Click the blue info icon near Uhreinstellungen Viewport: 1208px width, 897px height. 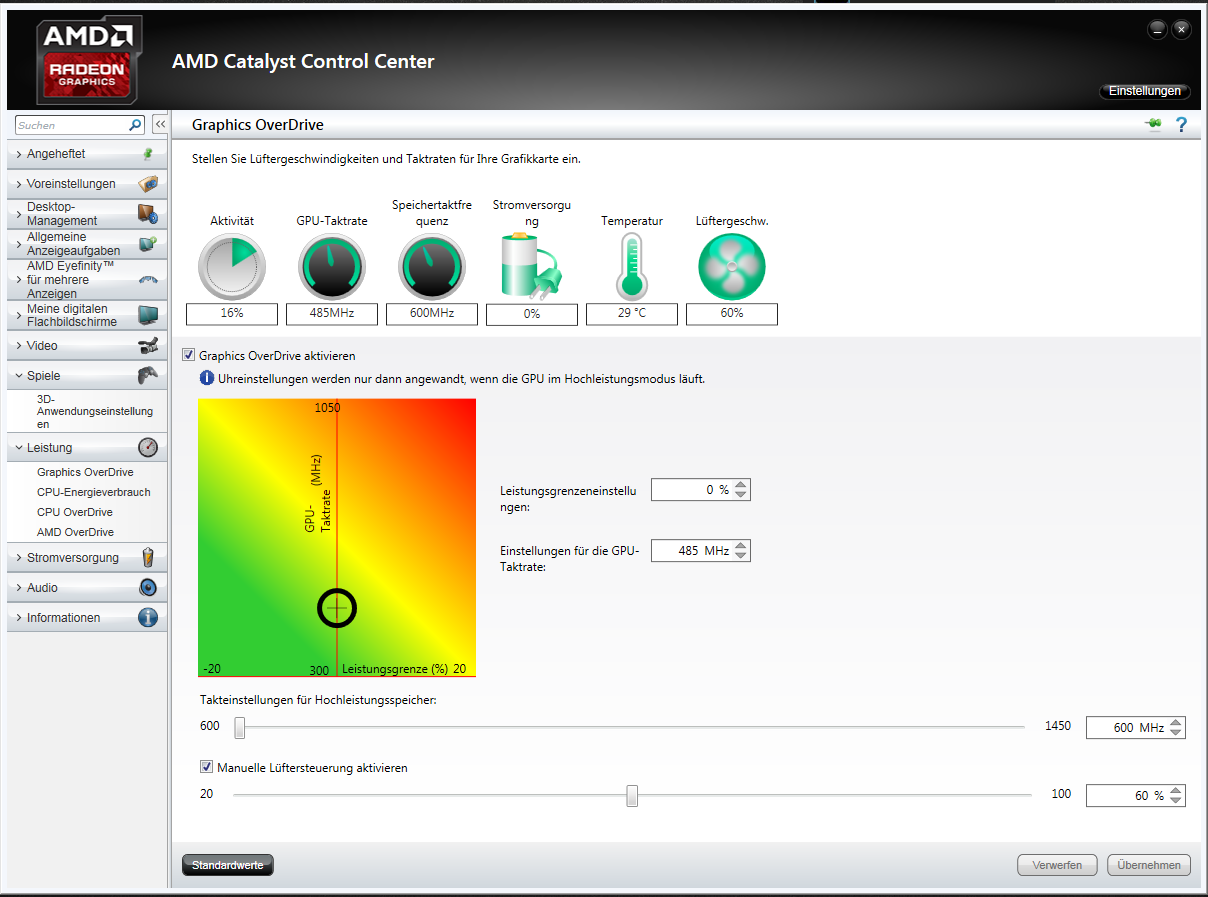tap(207, 378)
